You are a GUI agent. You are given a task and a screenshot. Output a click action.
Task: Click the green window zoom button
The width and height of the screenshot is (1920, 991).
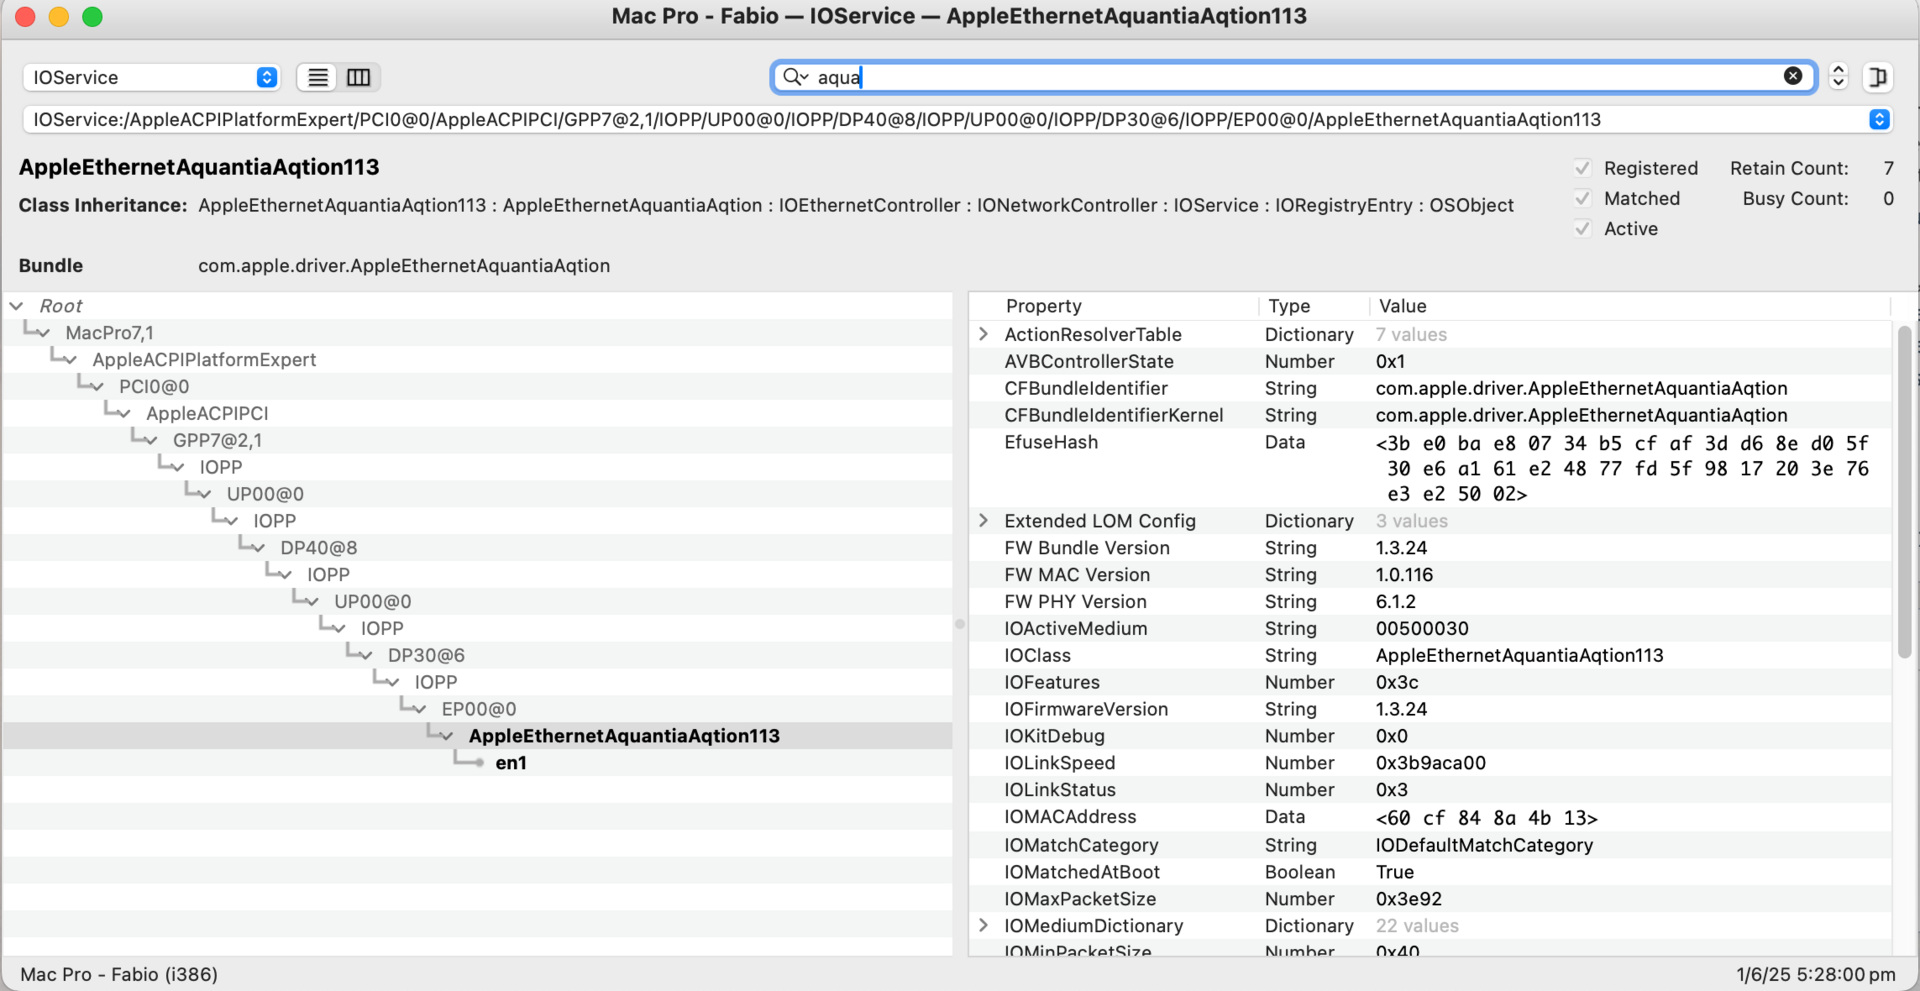click(x=92, y=17)
